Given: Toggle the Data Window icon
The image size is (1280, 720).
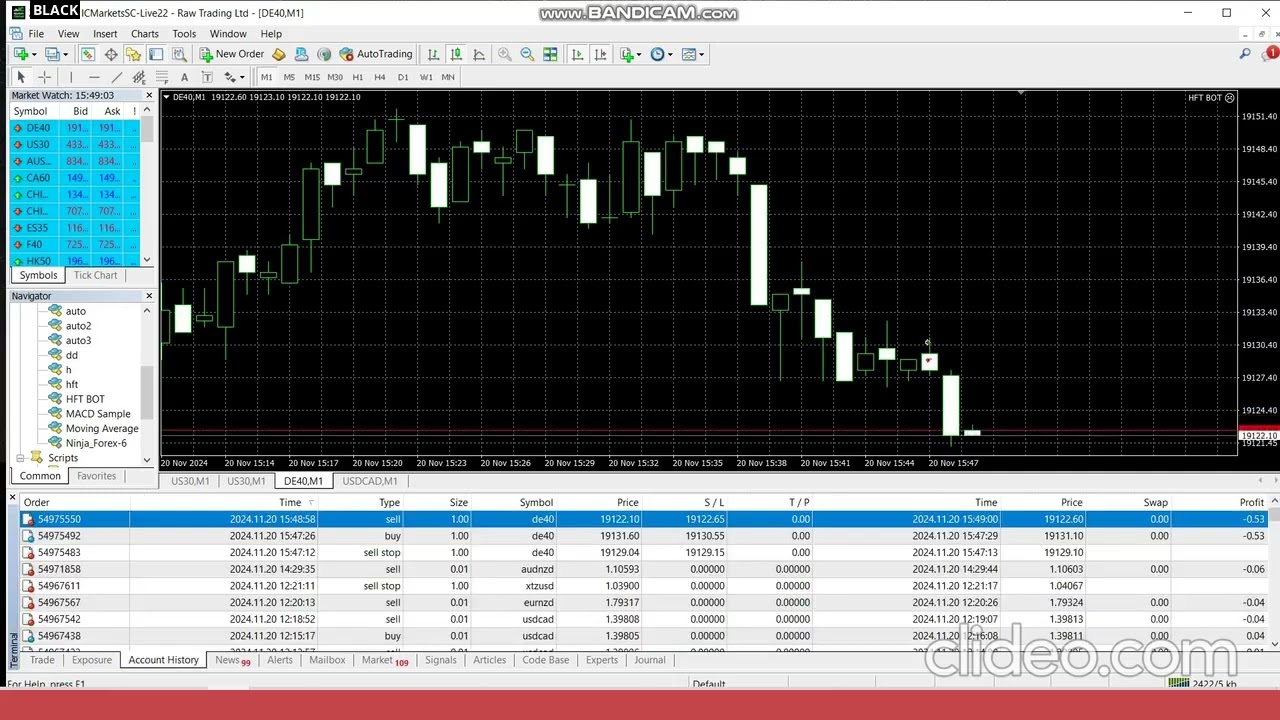Looking at the screenshot, I should point(111,54).
